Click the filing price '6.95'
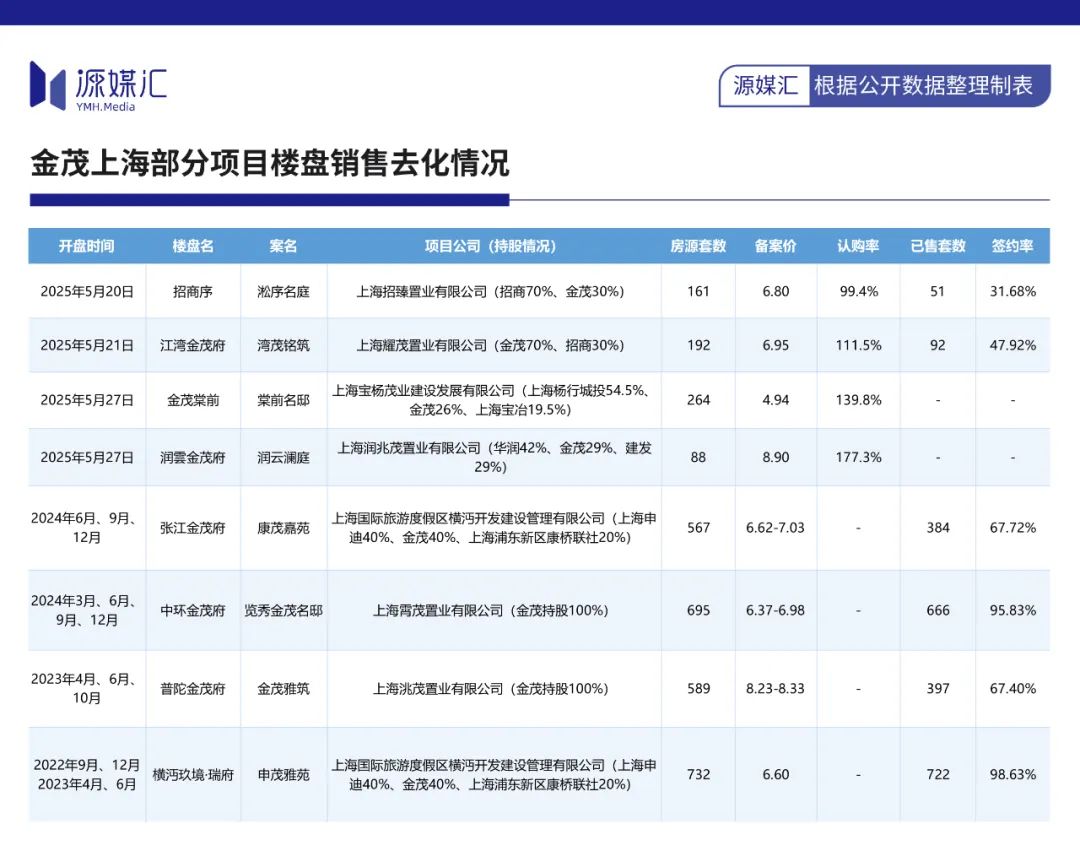The width and height of the screenshot is (1080, 851). click(776, 345)
